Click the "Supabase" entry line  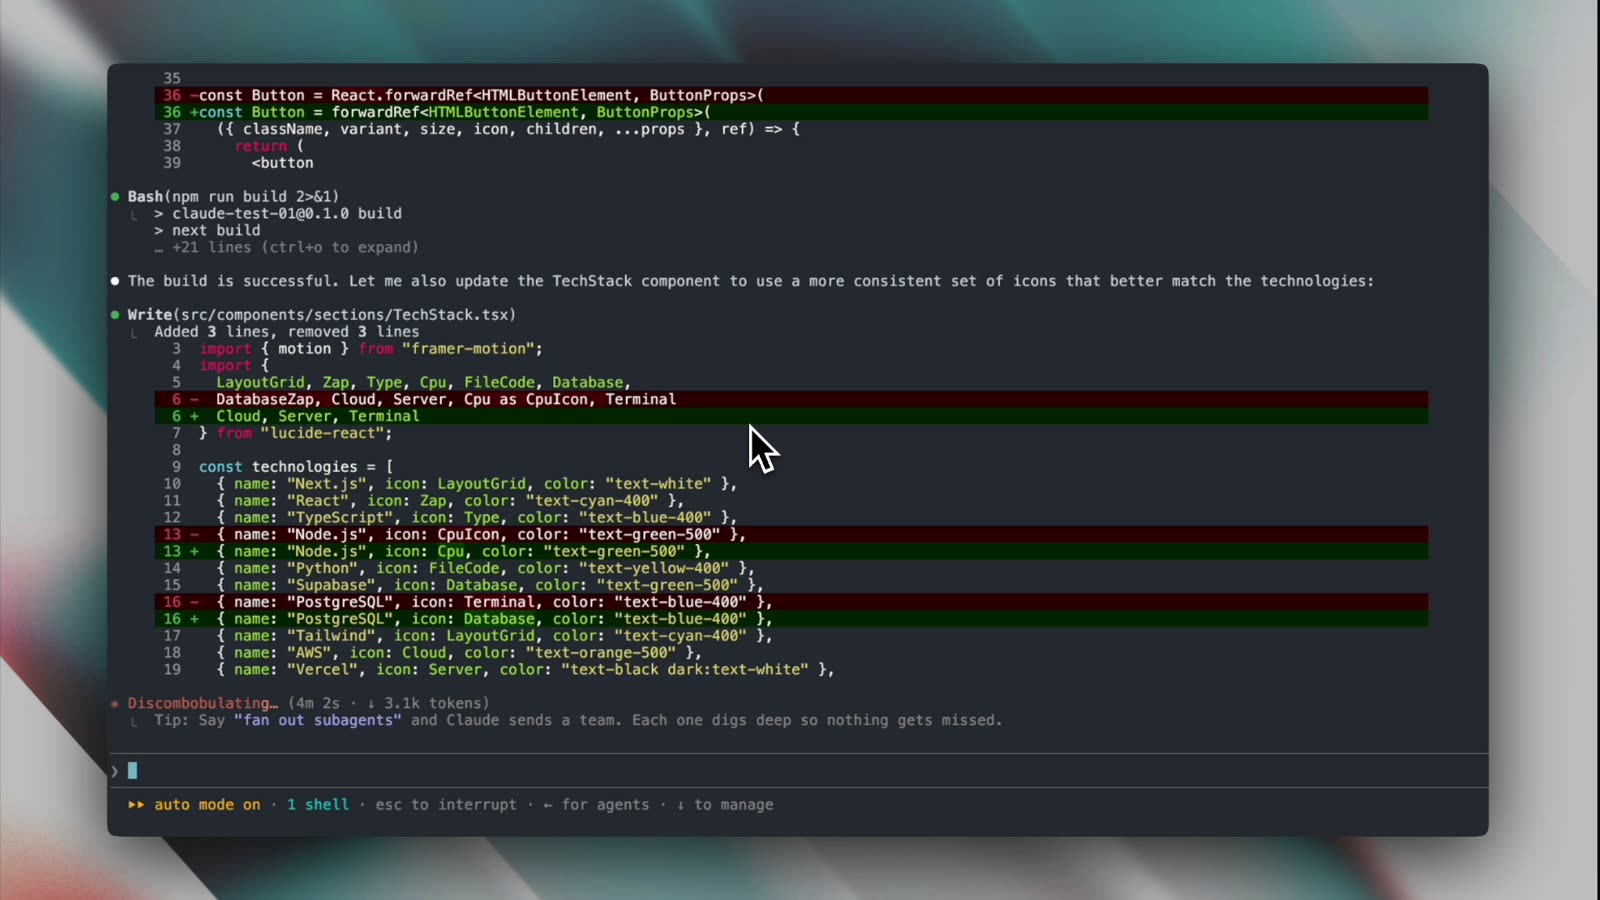(x=490, y=585)
